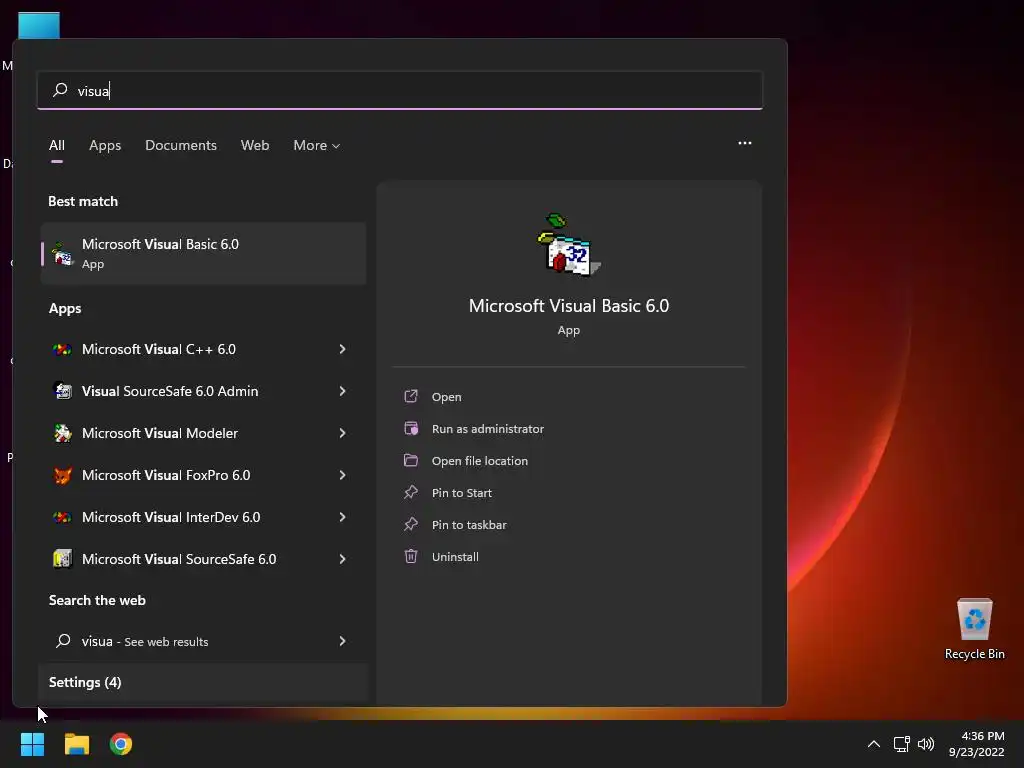Click the Pin to taskbar pin icon
This screenshot has width=1024, height=768.
tap(411, 524)
